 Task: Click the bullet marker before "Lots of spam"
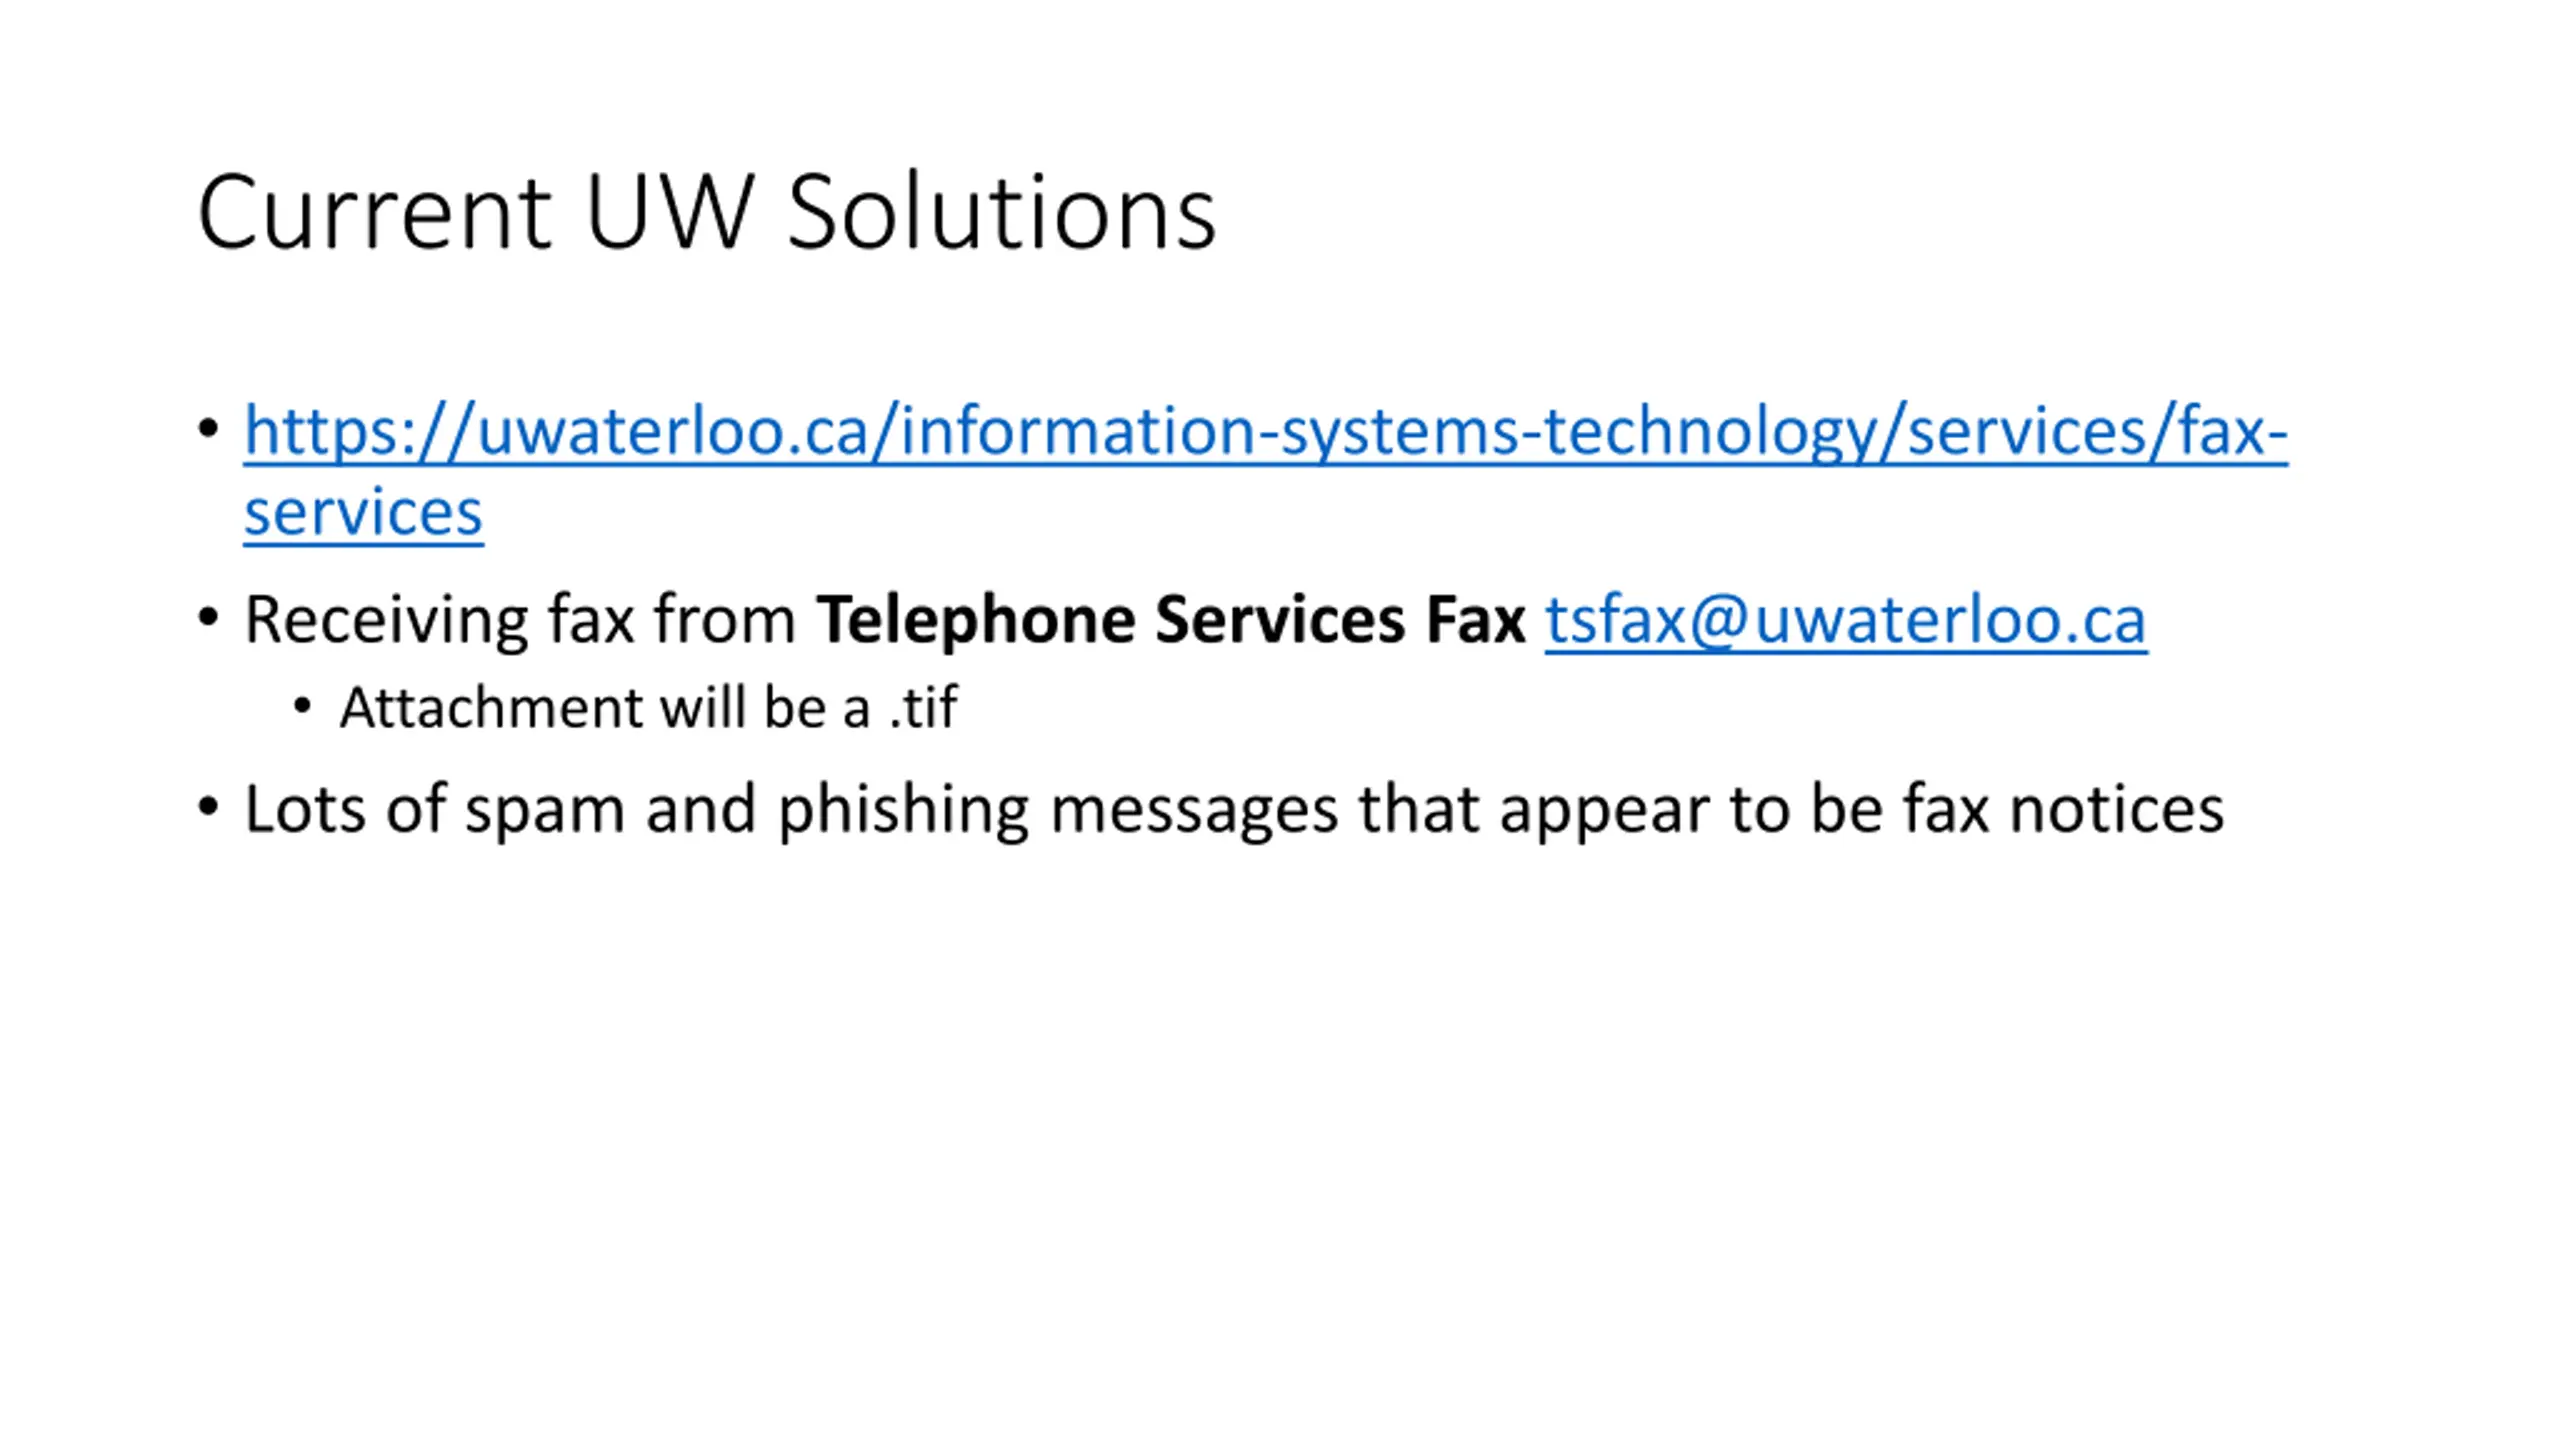point(208,806)
